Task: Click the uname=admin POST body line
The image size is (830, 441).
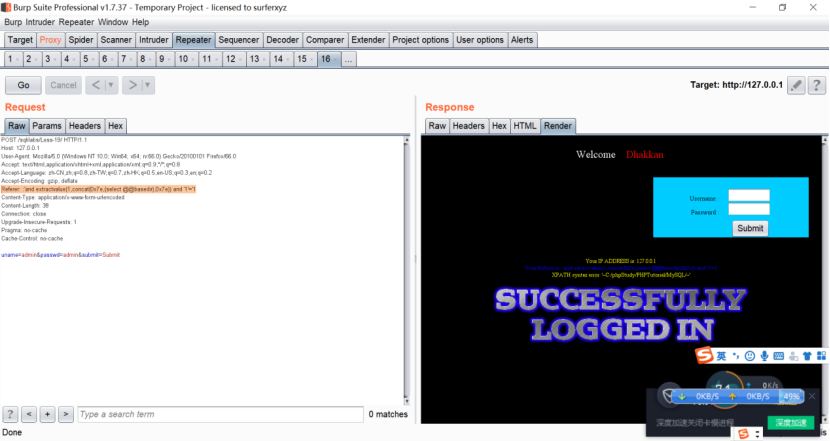Action: pyautogui.click(x=60, y=255)
